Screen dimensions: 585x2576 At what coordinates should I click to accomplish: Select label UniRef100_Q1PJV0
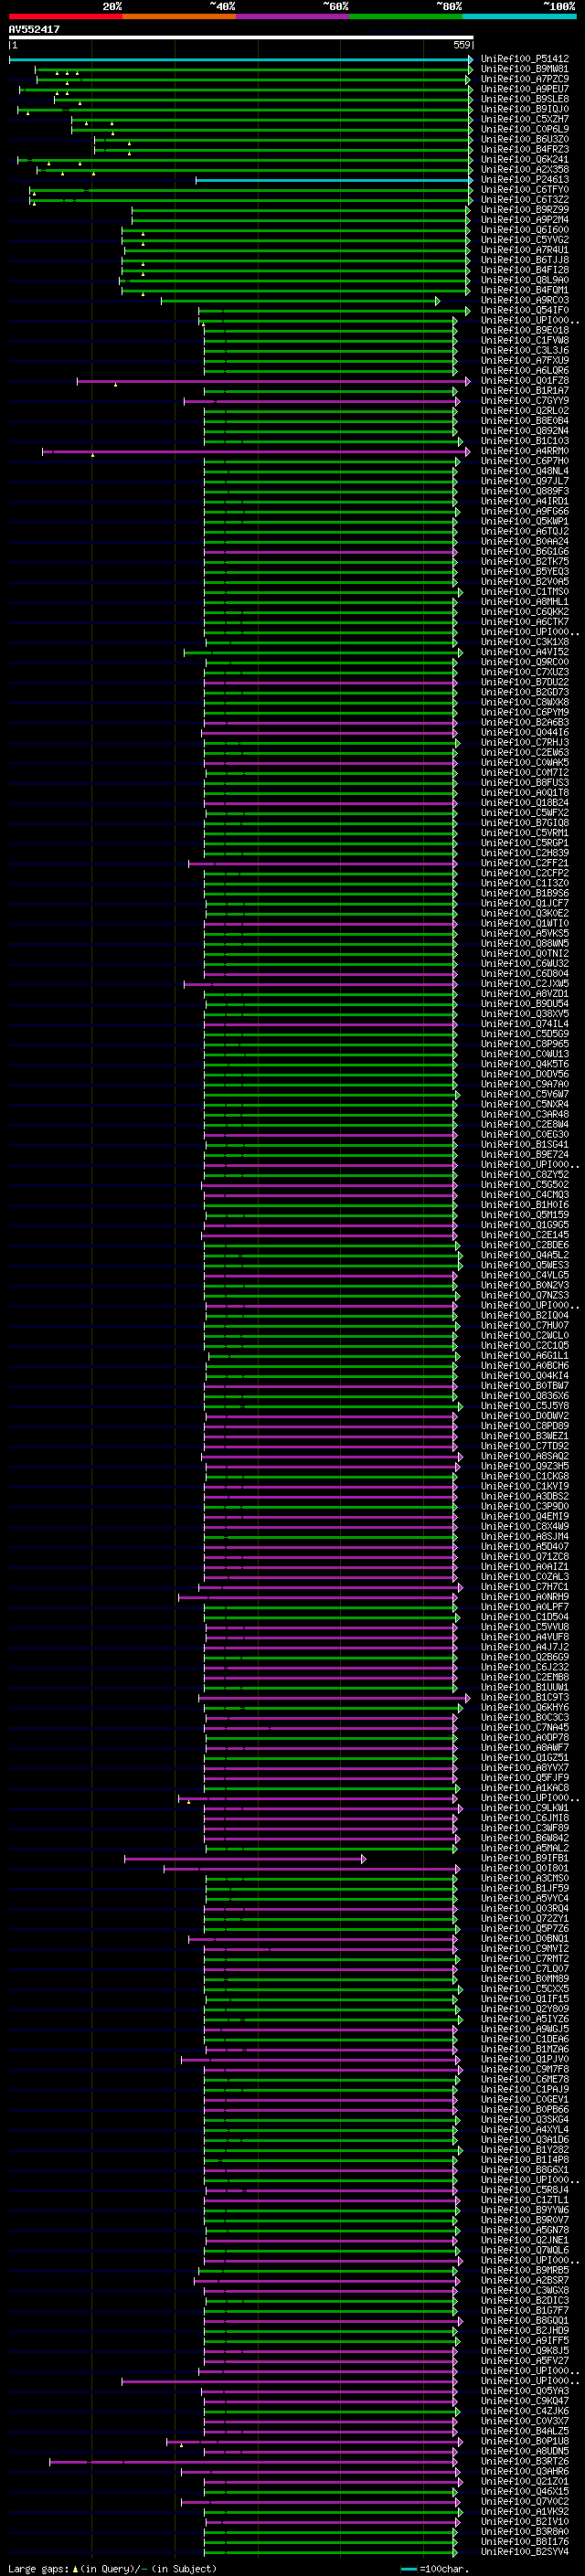pos(525,2061)
